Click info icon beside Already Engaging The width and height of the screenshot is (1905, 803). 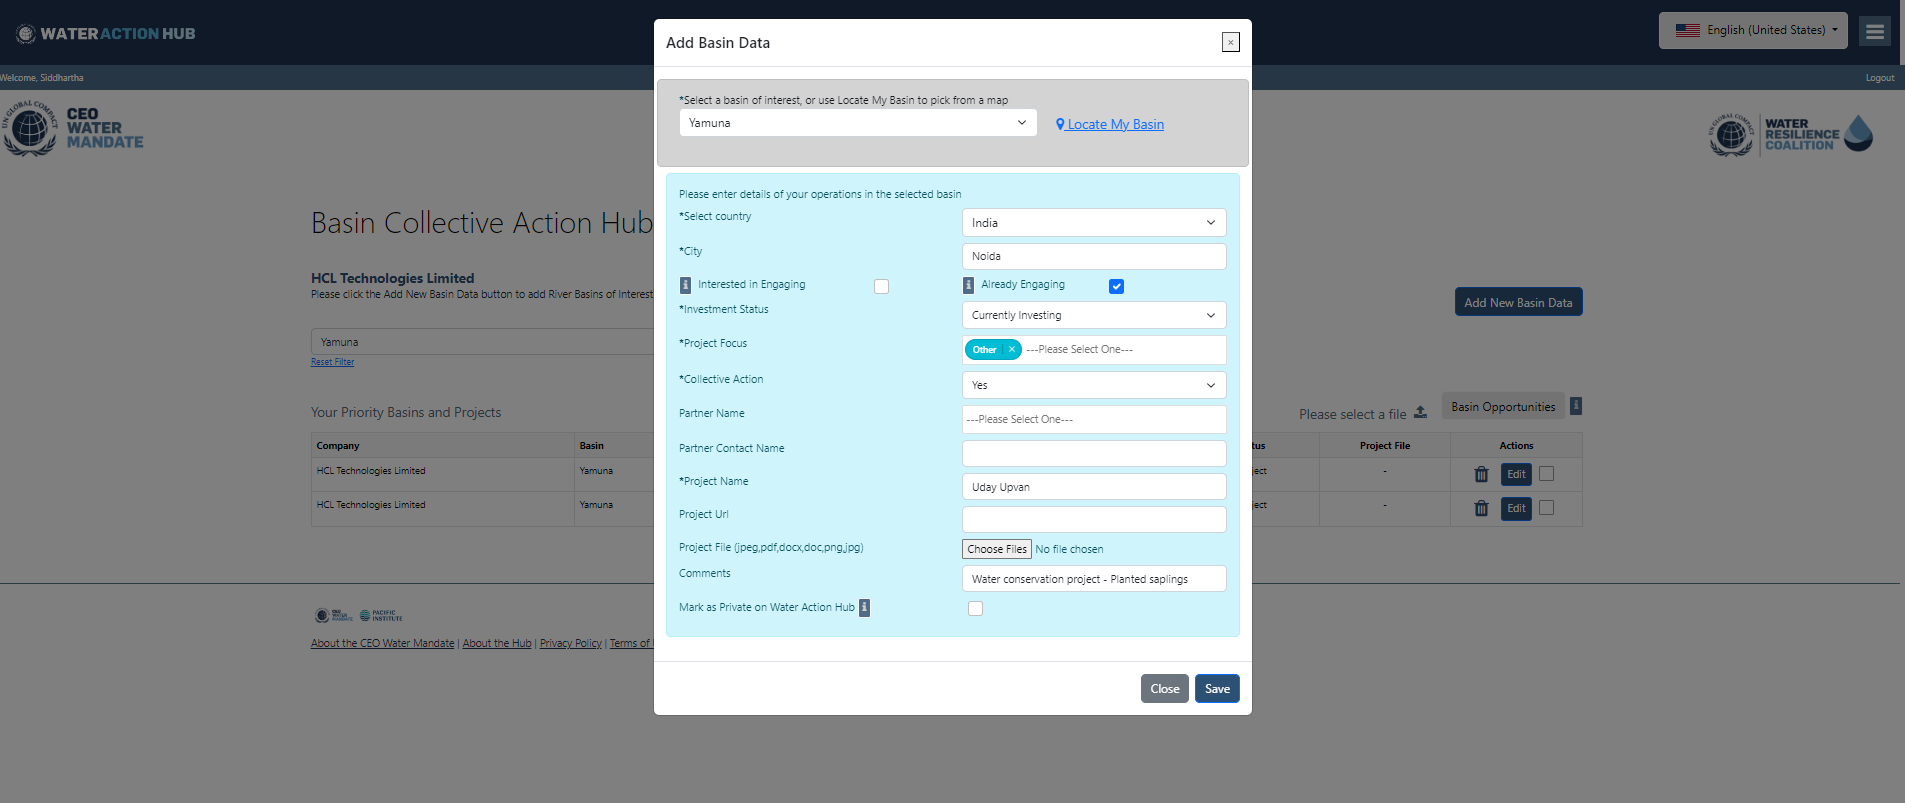[968, 285]
